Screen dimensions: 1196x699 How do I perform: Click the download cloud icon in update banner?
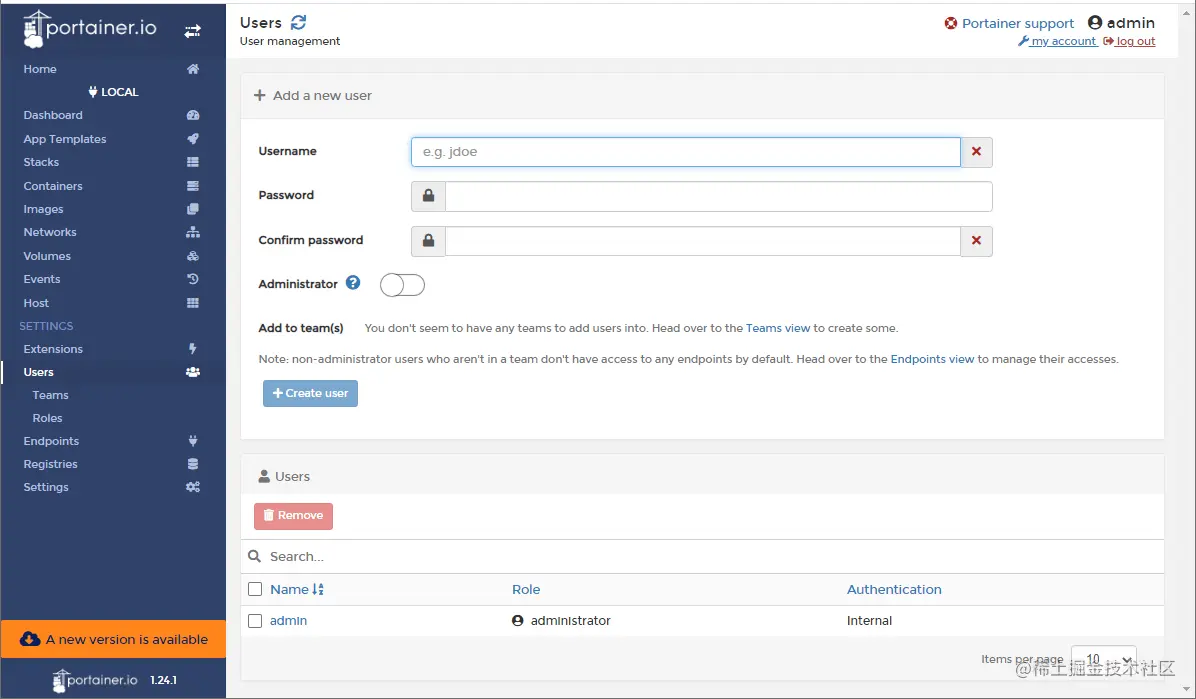(x=30, y=639)
